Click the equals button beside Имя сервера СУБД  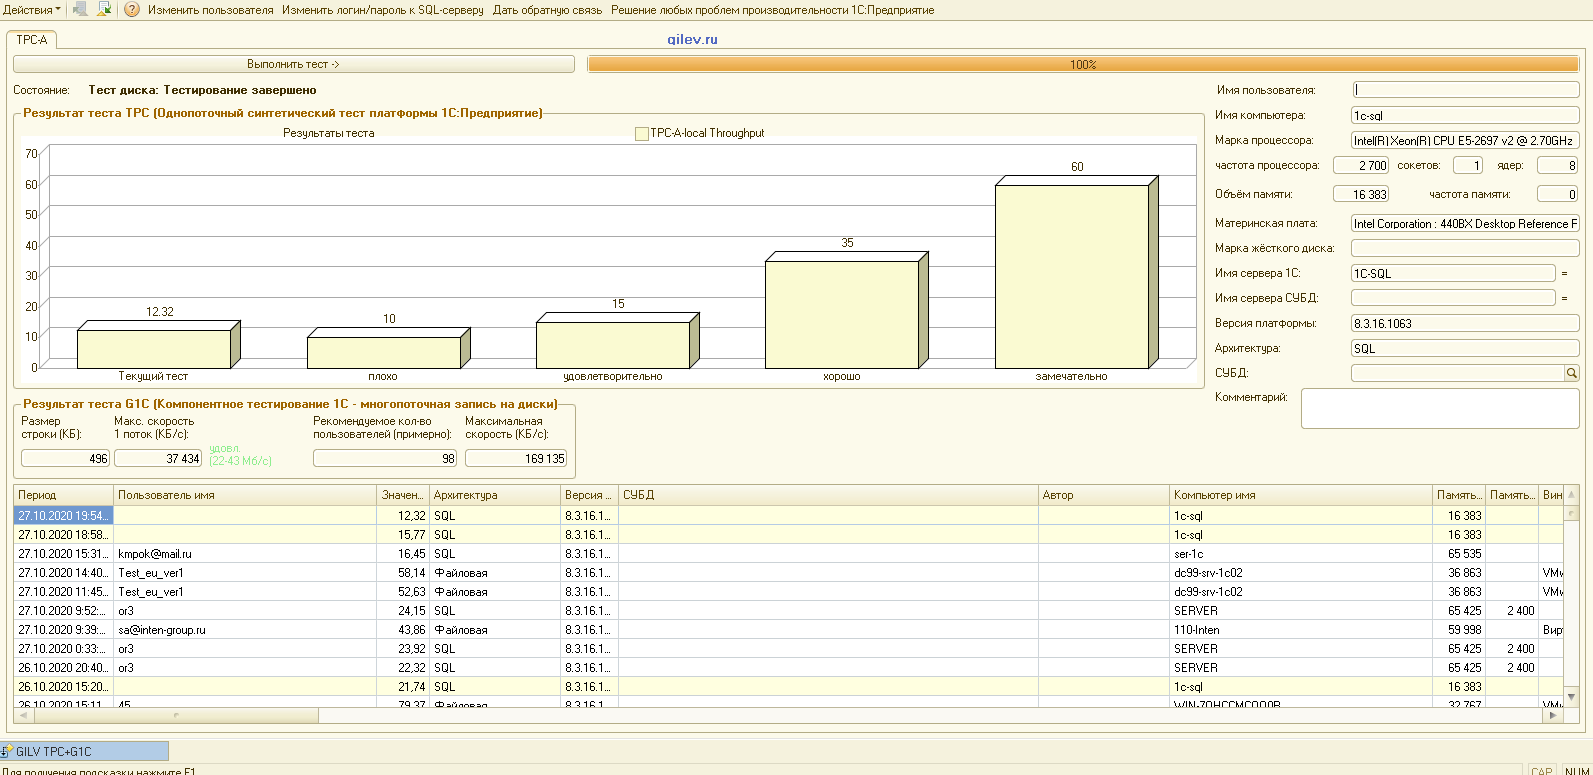coord(1565,298)
